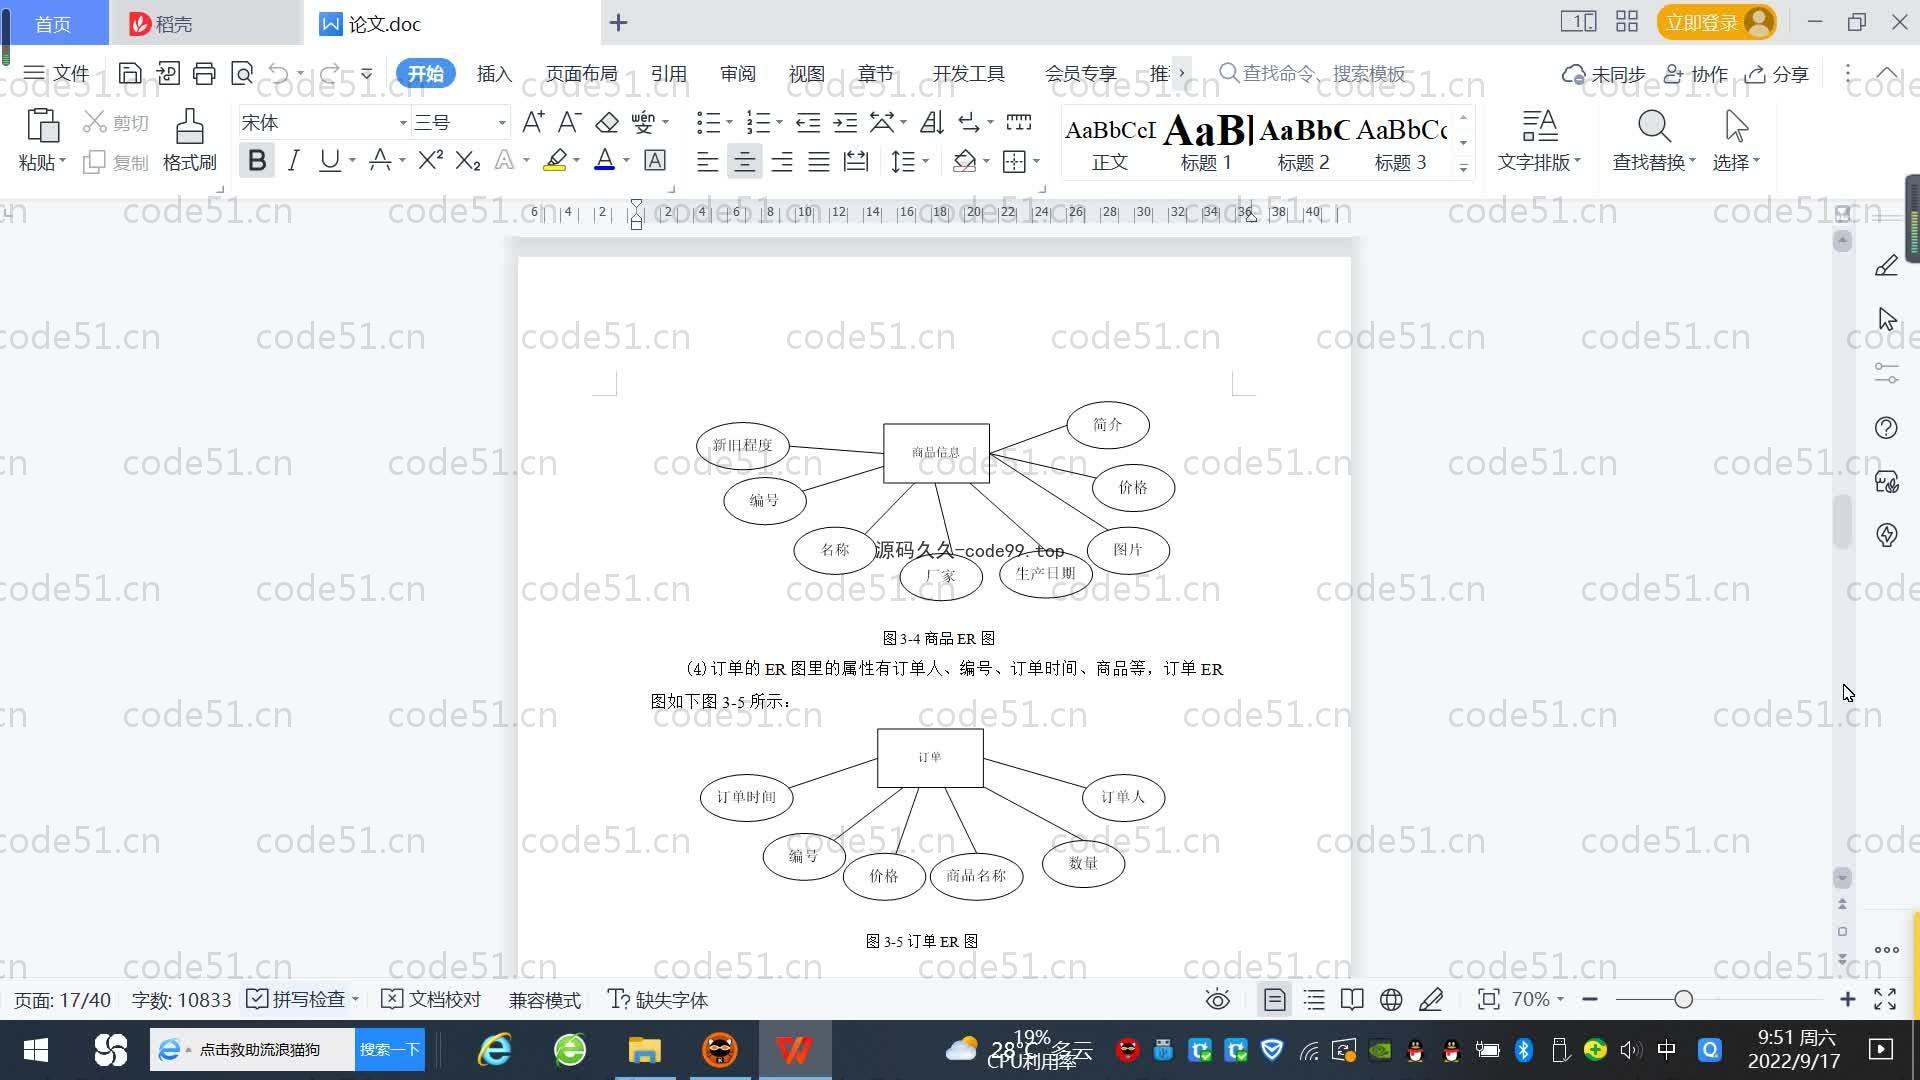Image resolution: width=1920 pixels, height=1080 pixels.
Task: Open the font size dropdown
Action: click(x=502, y=123)
